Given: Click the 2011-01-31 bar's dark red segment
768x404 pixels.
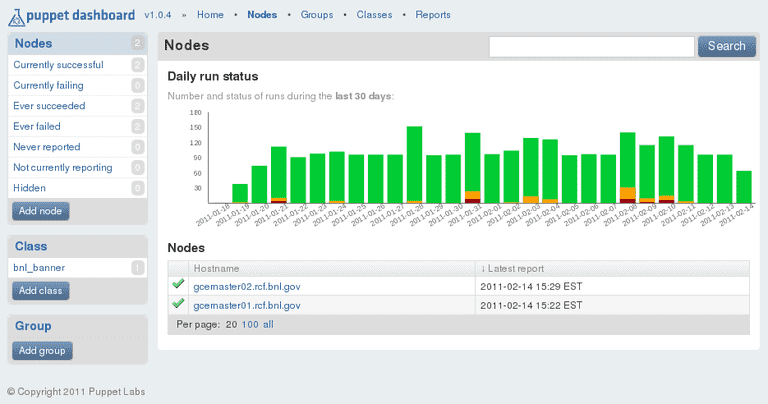Looking at the screenshot, I should coord(473,201).
